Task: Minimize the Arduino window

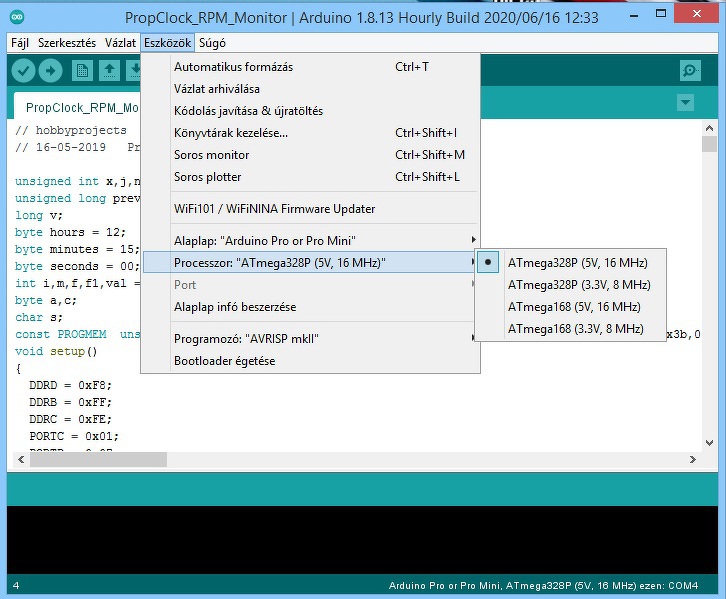Action: [x=634, y=15]
